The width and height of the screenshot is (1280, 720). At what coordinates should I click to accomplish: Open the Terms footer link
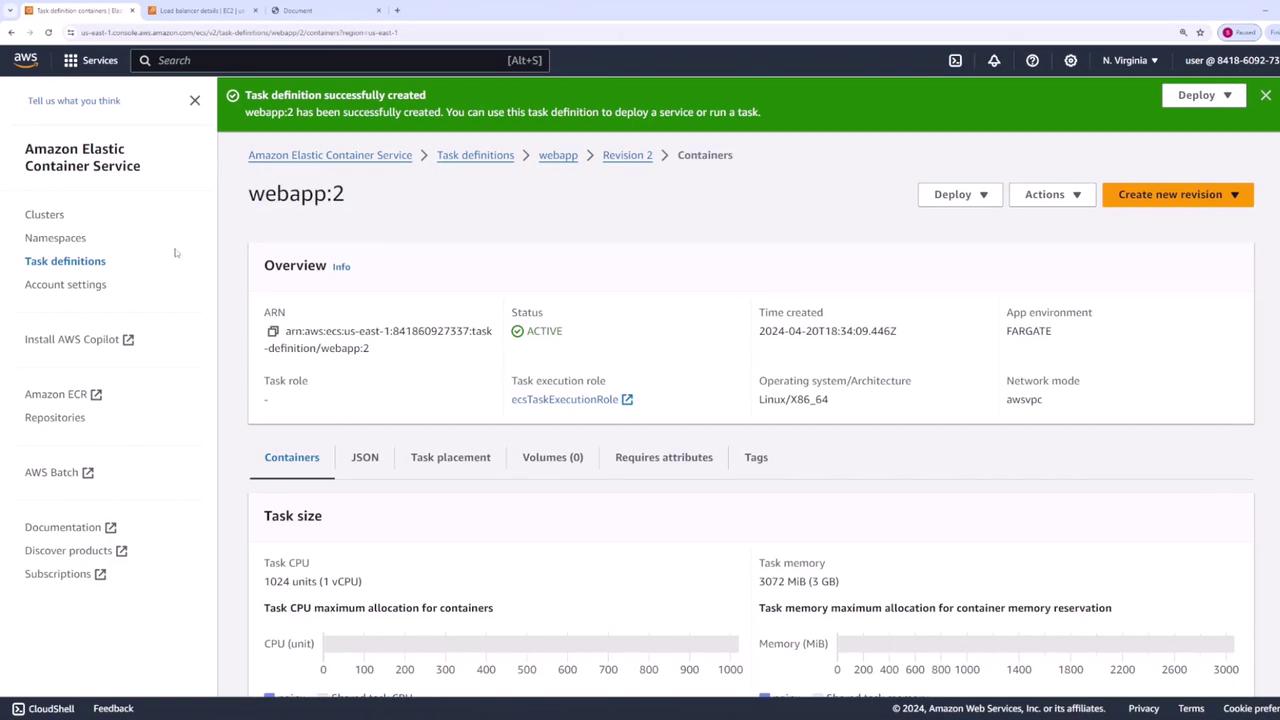point(1191,709)
